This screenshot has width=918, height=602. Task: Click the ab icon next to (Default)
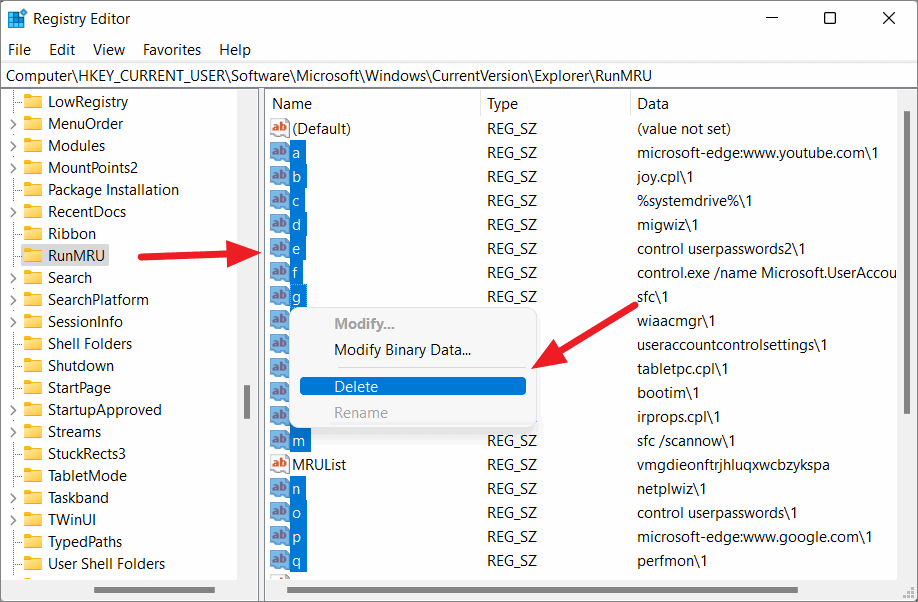[x=279, y=128]
